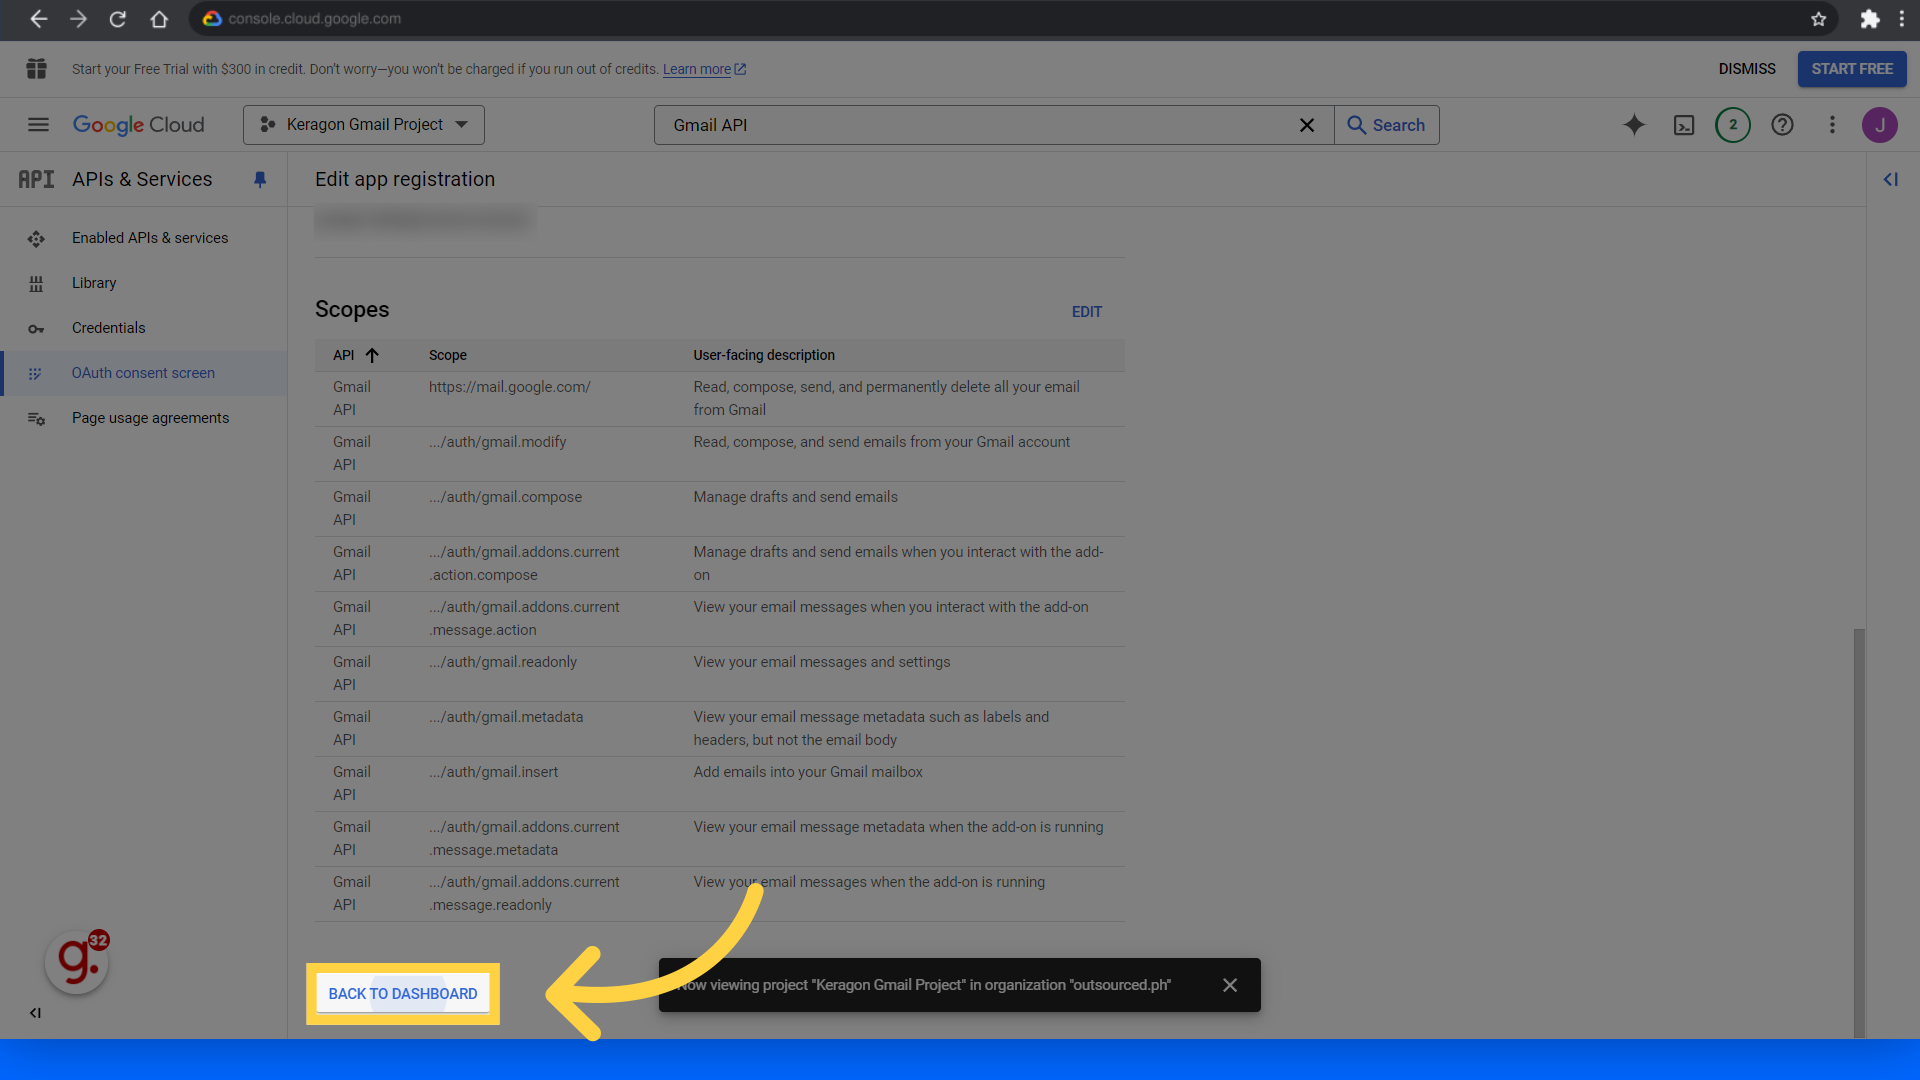
Task: Select the .../auth/gmail.compose scope cell
Action: [505, 497]
